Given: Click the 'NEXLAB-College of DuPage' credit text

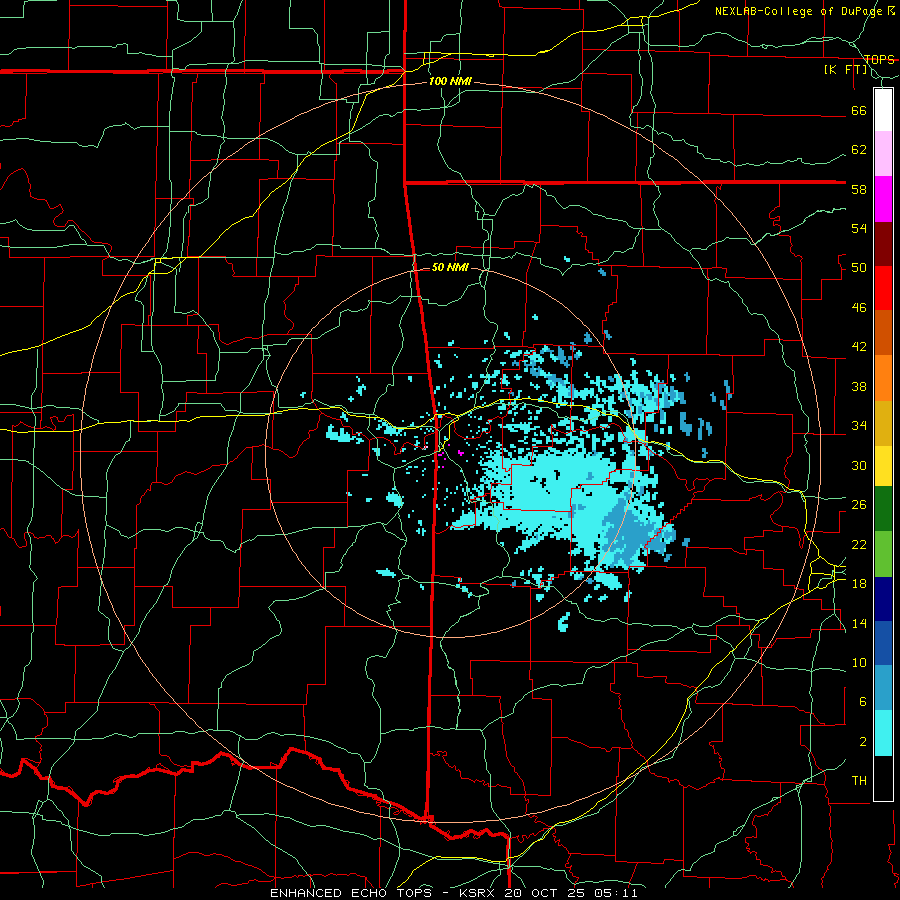Looking at the screenshot, I should (798, 11).
